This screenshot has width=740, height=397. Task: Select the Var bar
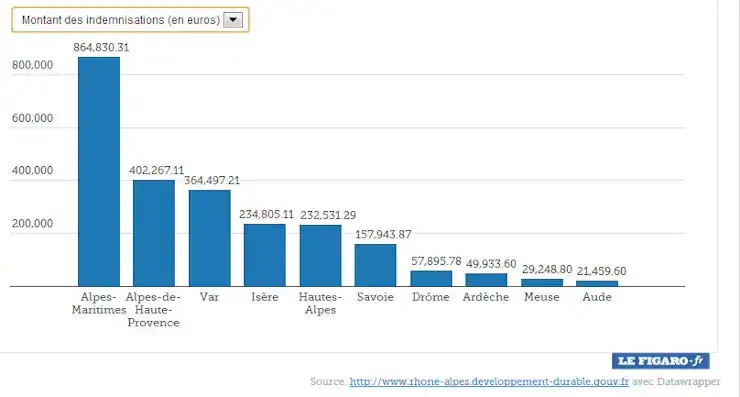(210, 238)
